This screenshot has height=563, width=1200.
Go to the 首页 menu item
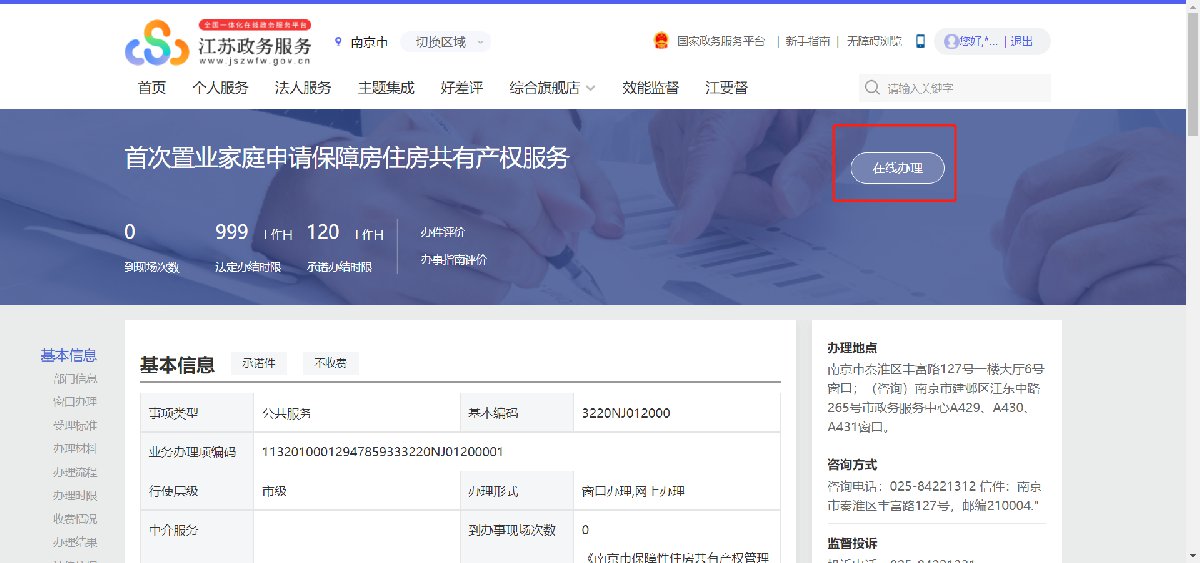pos(152,88)
